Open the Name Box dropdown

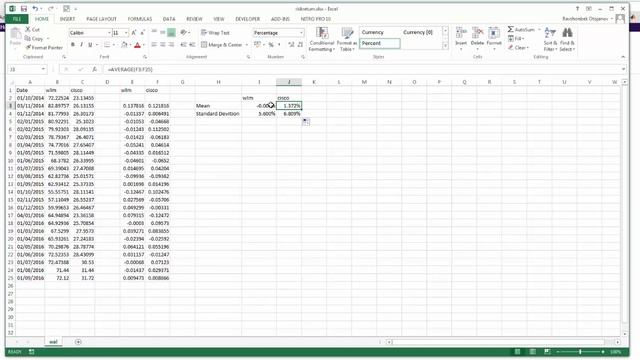coord(43,69)
